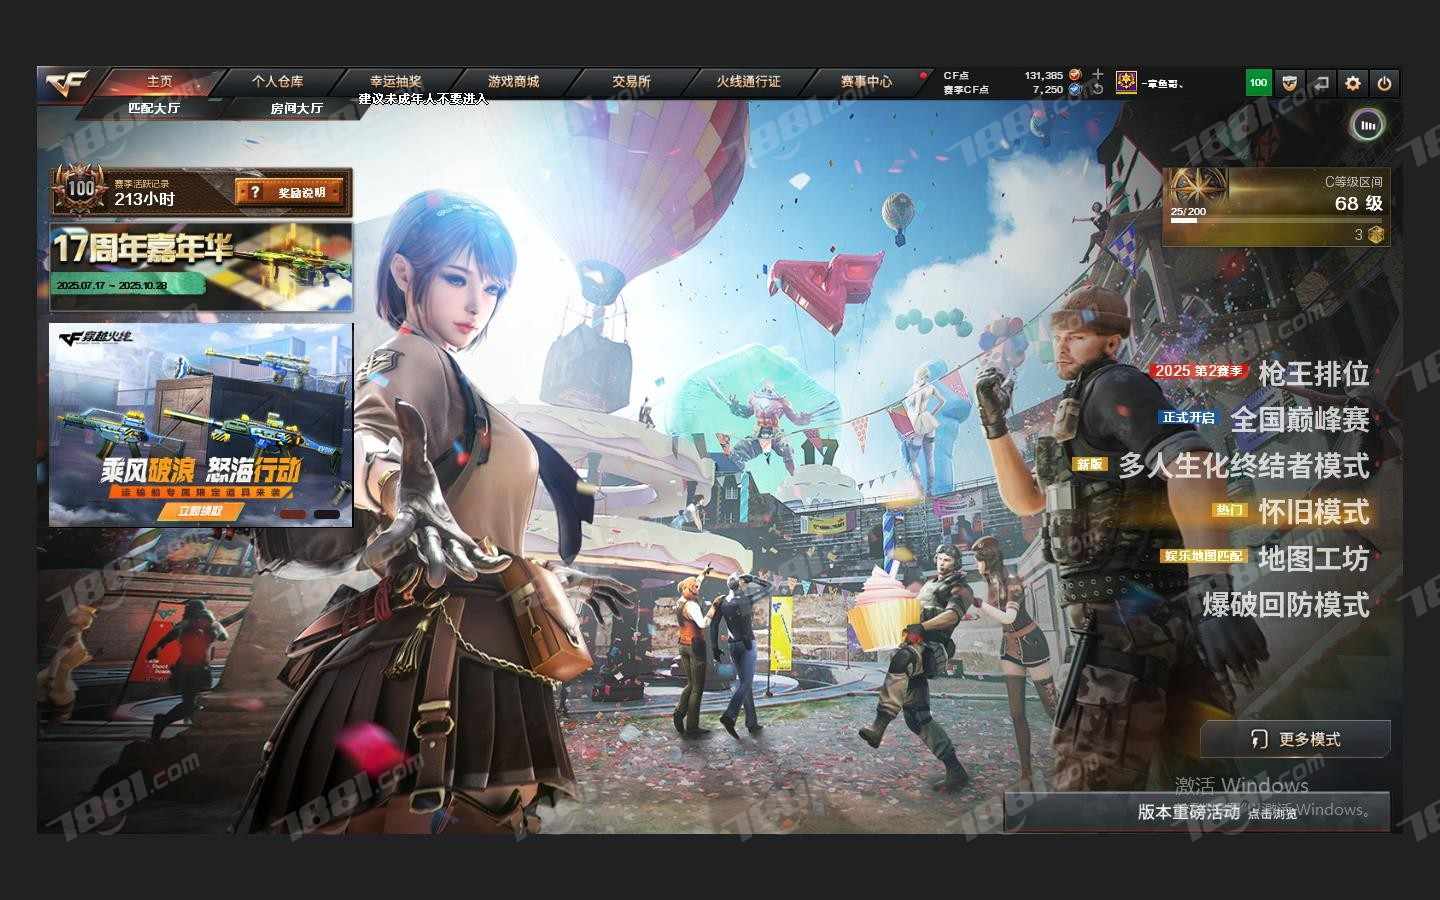Select the 怀旧模式 nostalgia mode
The width and height of the screenshot is (1440, 900).
click(x=1313, y=512)
